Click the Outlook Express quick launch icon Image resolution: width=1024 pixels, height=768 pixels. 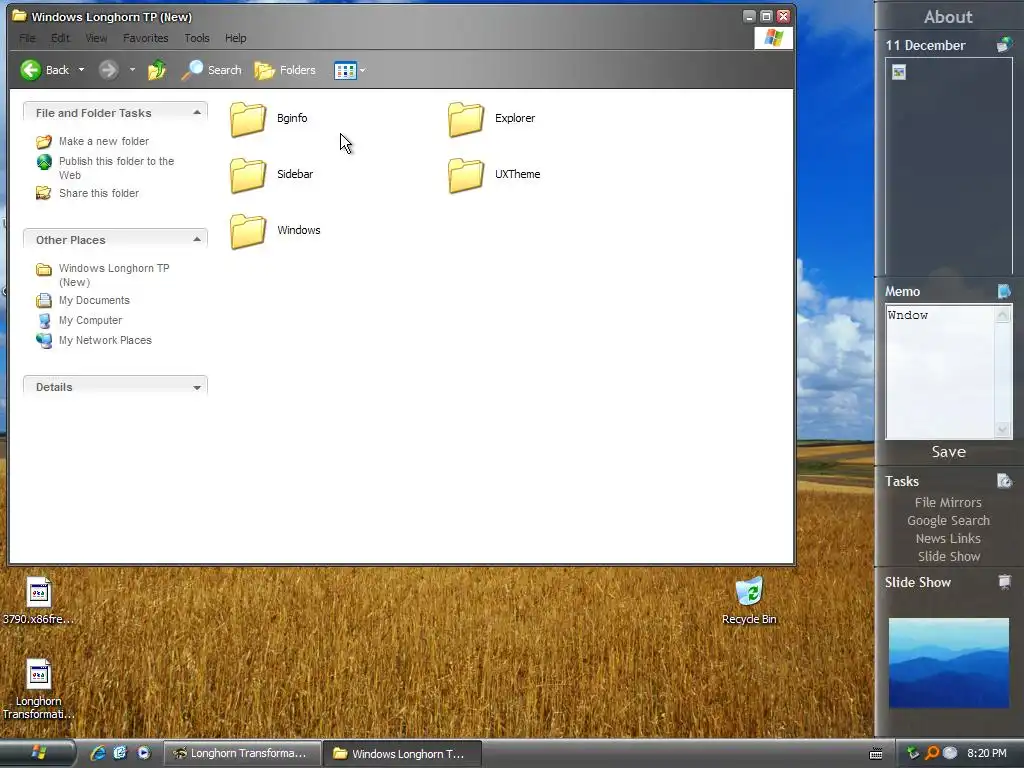[x=120, y=753]
